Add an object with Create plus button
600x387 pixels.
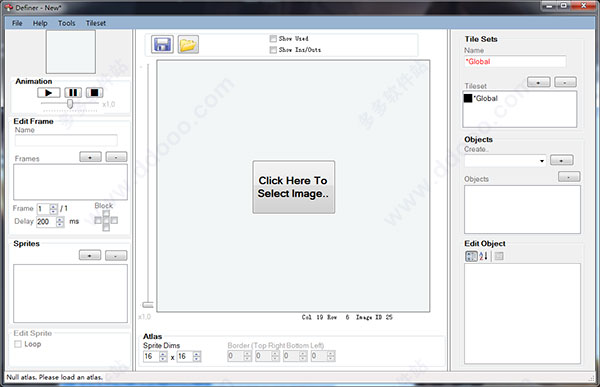(561, 160)
